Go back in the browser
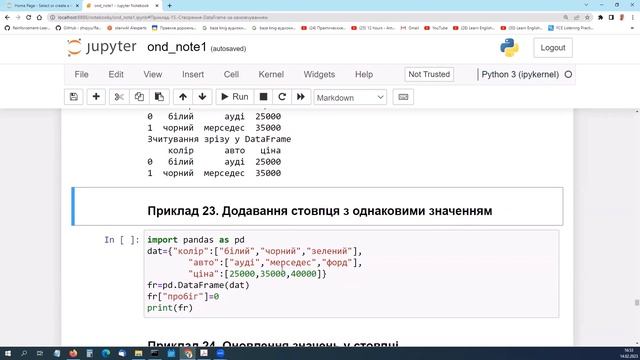The image size is (640, 360). (x=7, y=18)
